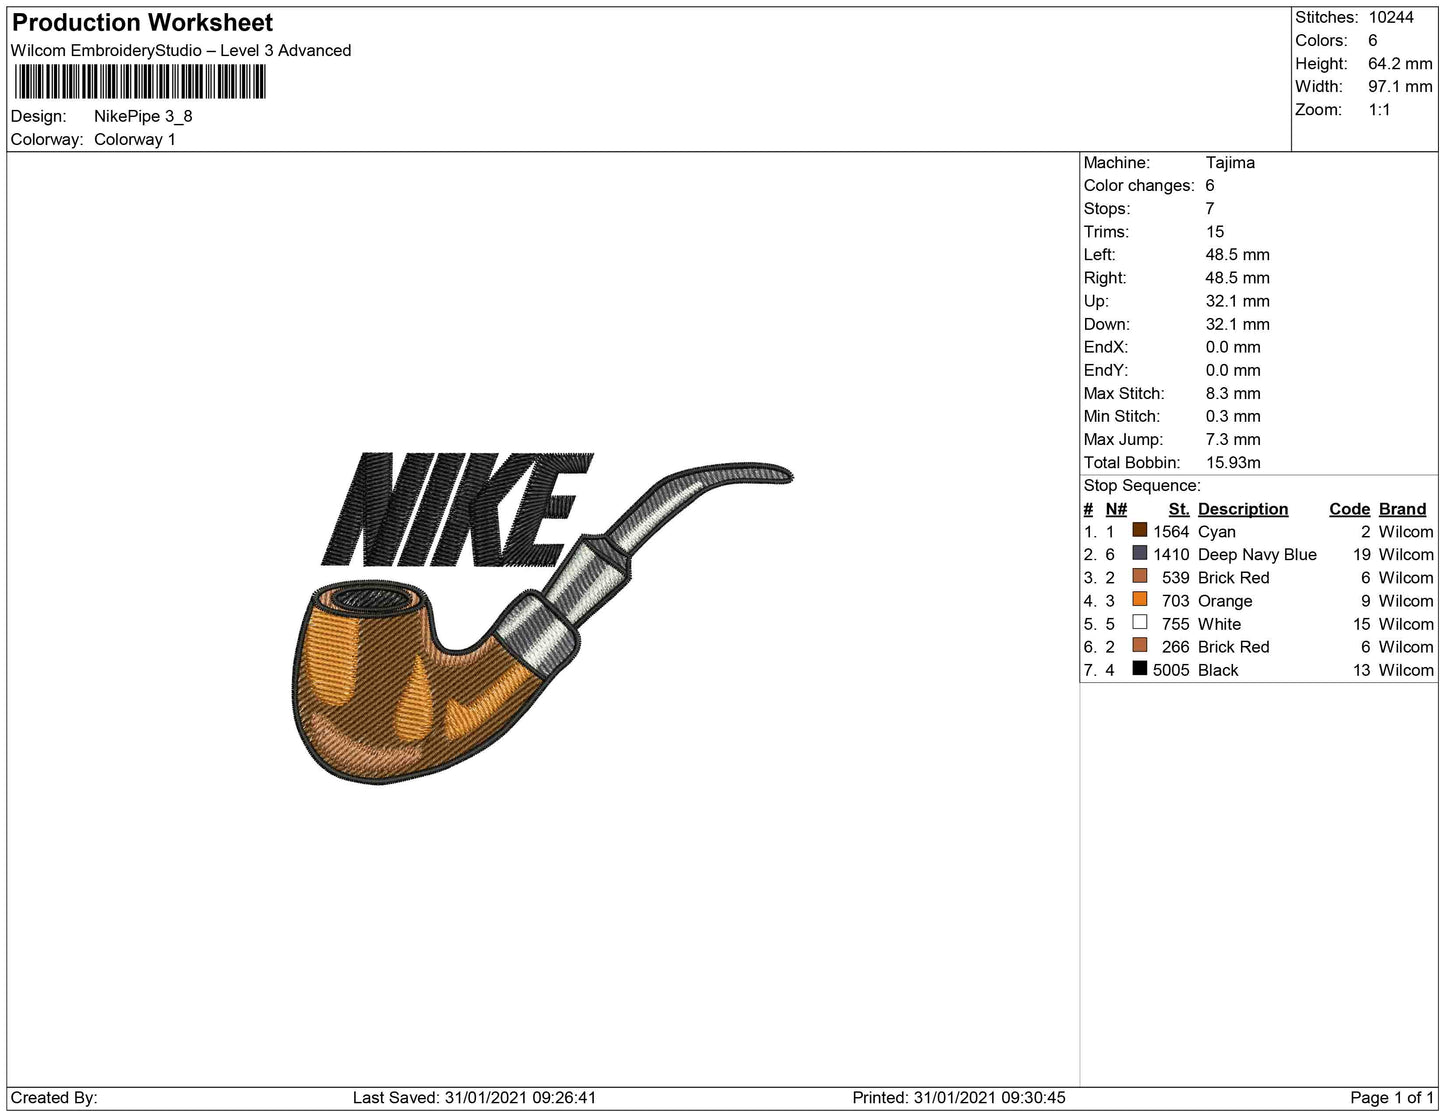This screenshot has width=1445, height=1112.
Task: Click the Brick Red swatch with 266 stitches
Action: click(x=1139, y=646)
